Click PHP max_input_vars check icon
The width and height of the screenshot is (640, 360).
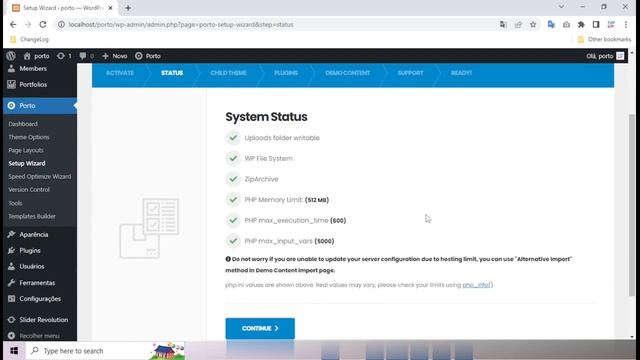click(x=233, y=241)
